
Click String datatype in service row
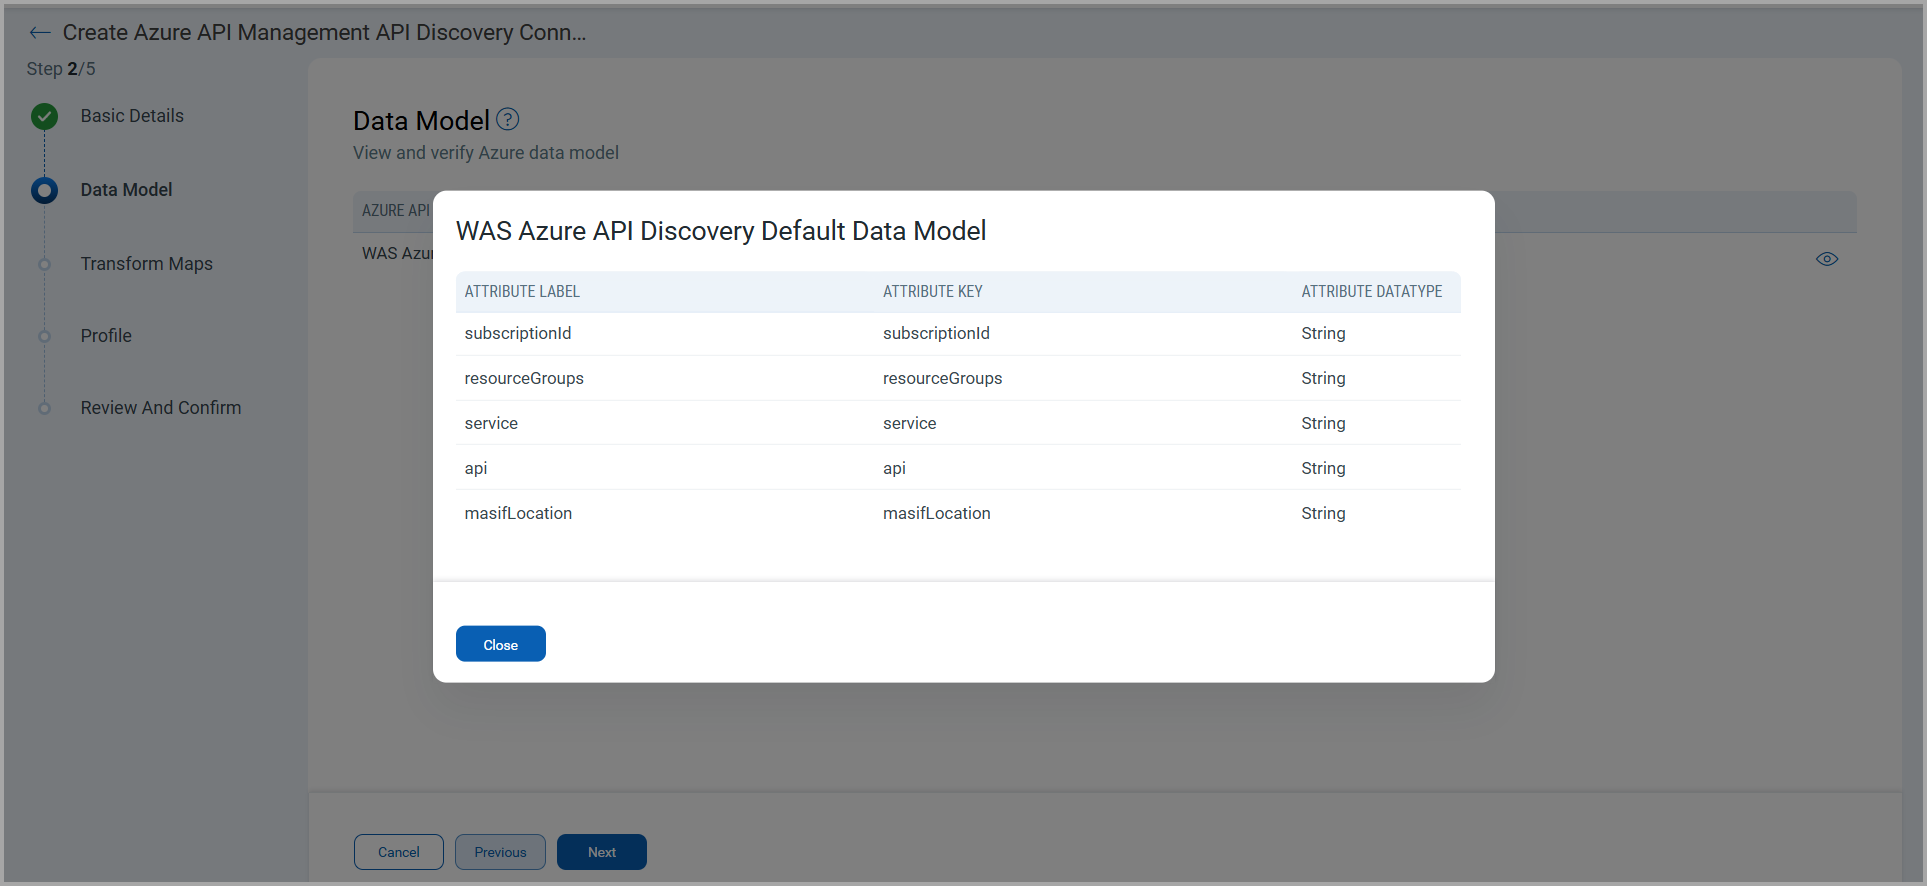[1323, 424]
